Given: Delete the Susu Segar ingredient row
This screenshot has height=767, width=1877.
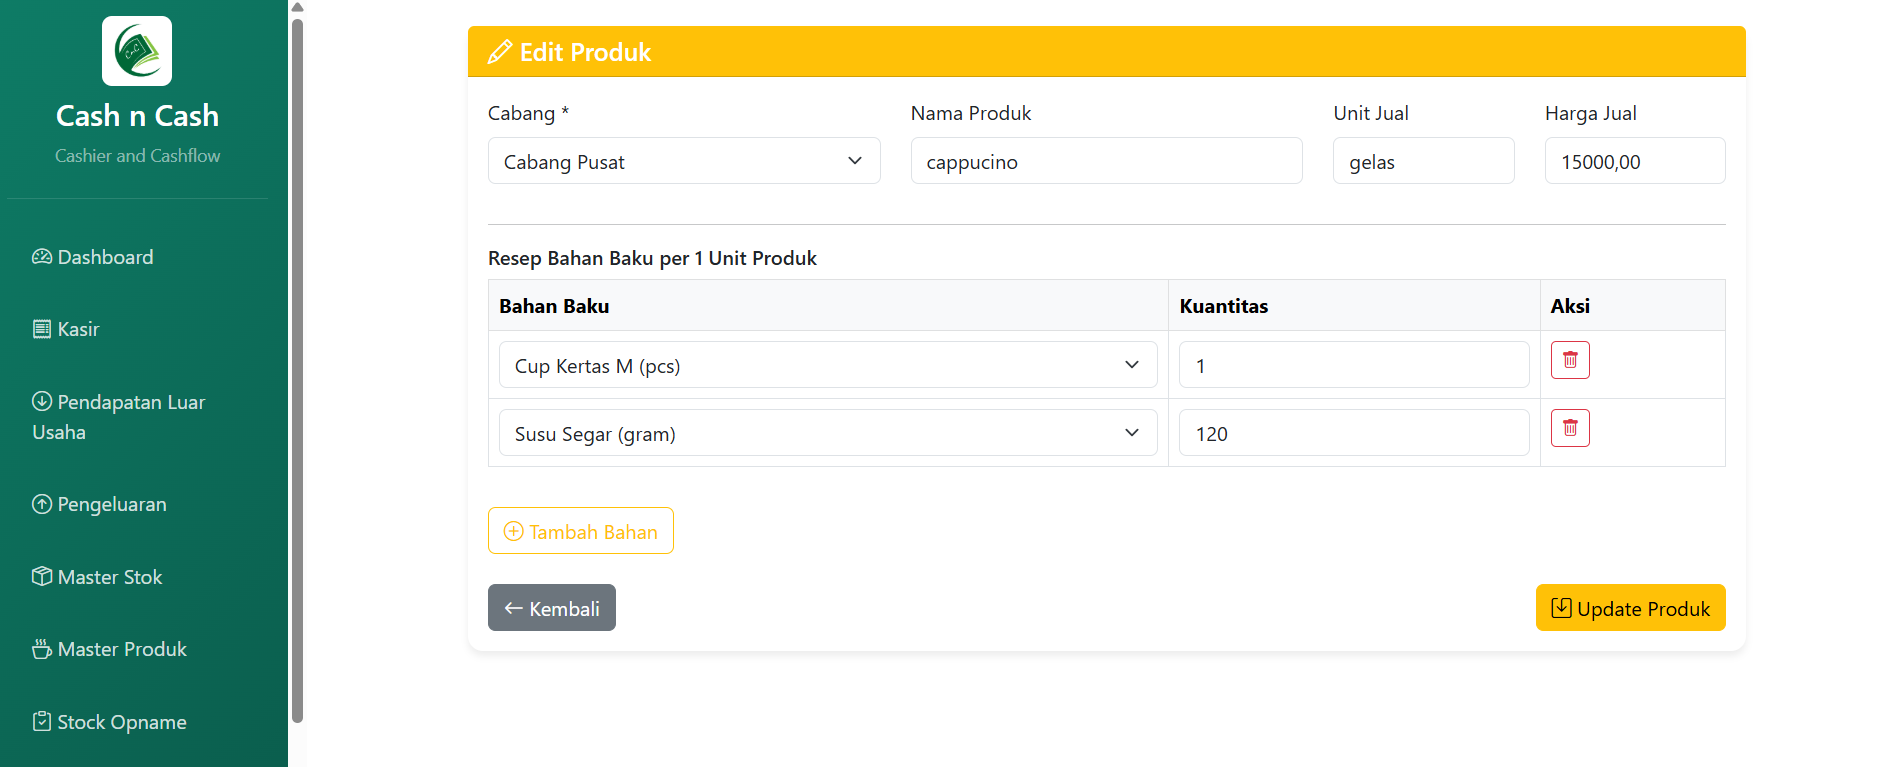Looking at the screenshot, I should [1570, 428].
